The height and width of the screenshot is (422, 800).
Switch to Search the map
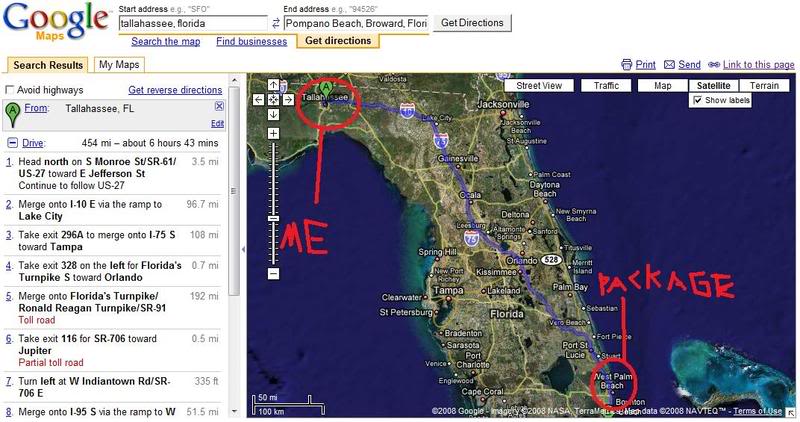coord(166,41)
